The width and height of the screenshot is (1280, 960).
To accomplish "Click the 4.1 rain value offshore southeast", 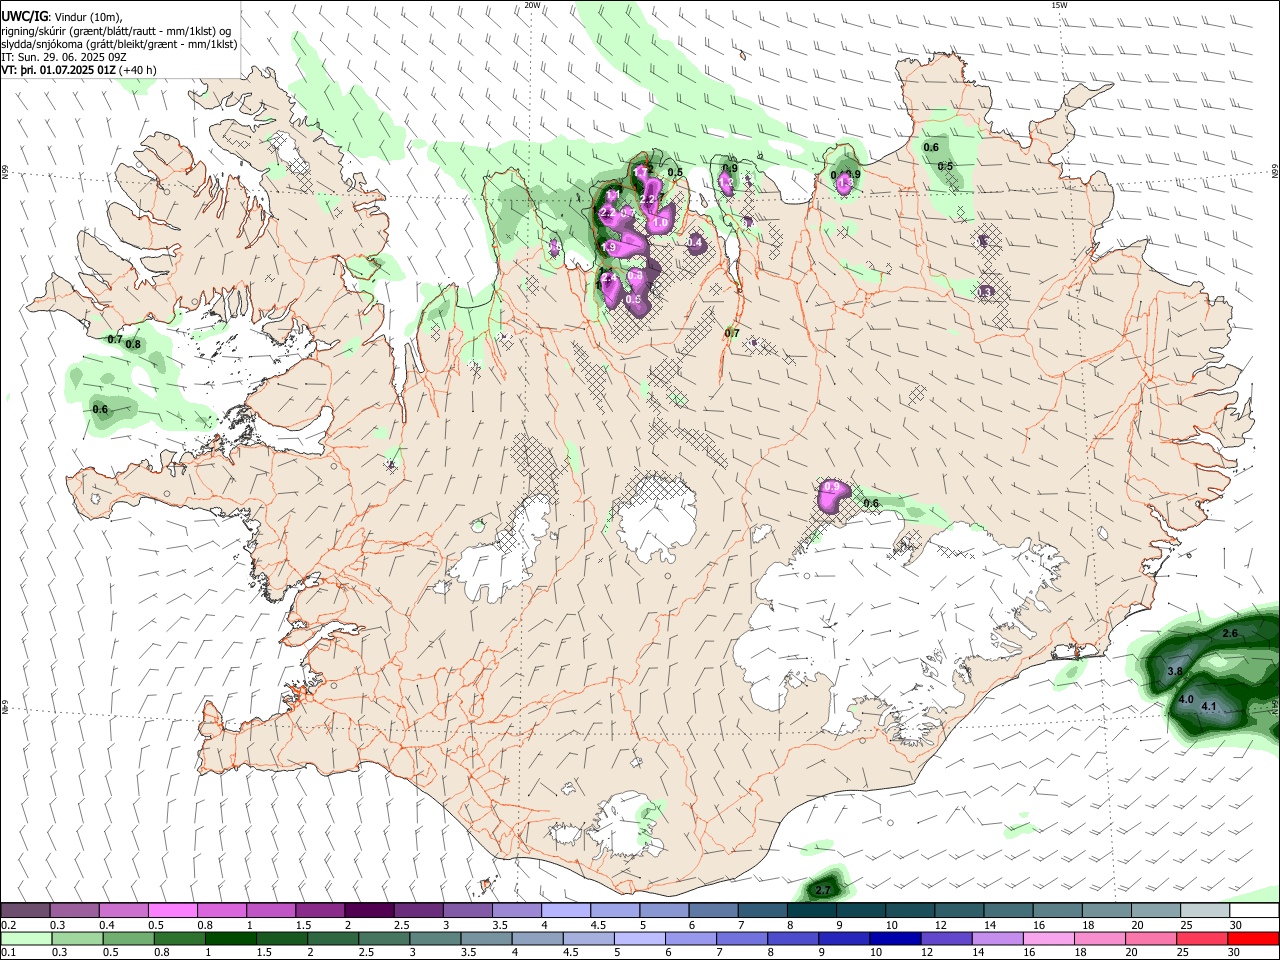I will pyautogui.click(x=1208, y=707).
